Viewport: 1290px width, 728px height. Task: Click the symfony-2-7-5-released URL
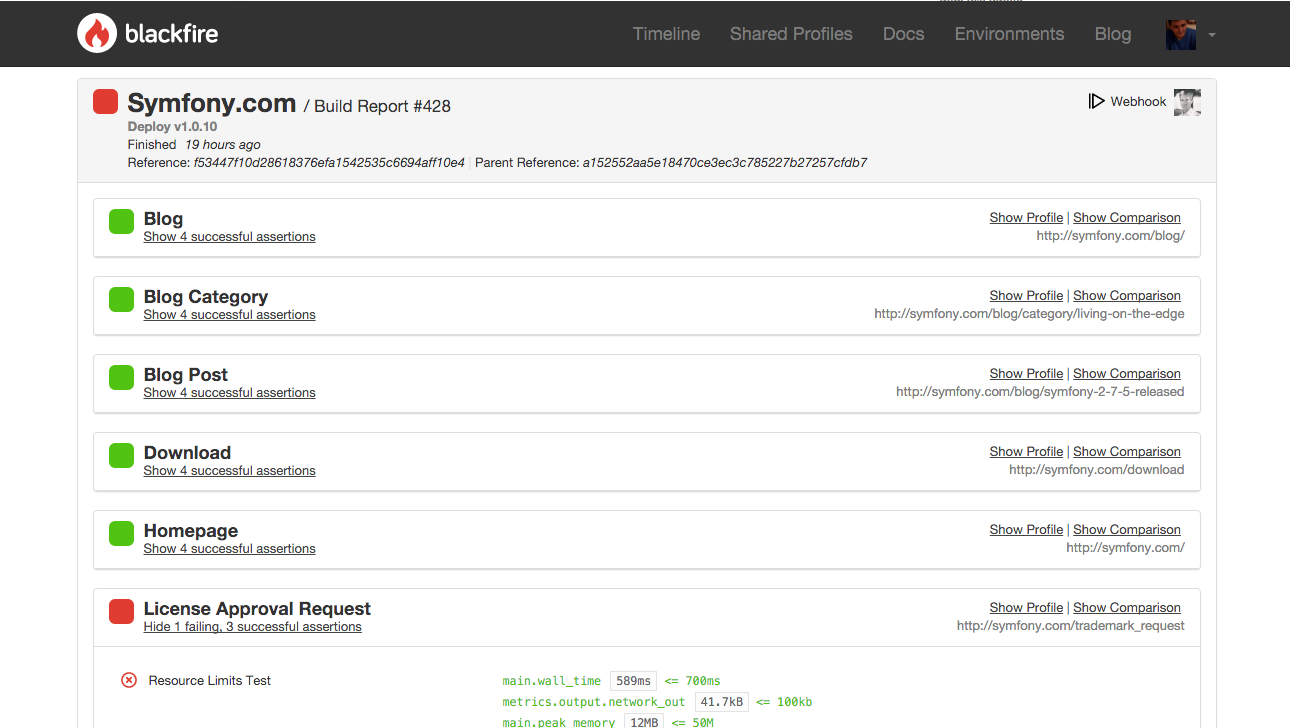click(1040, 392)
